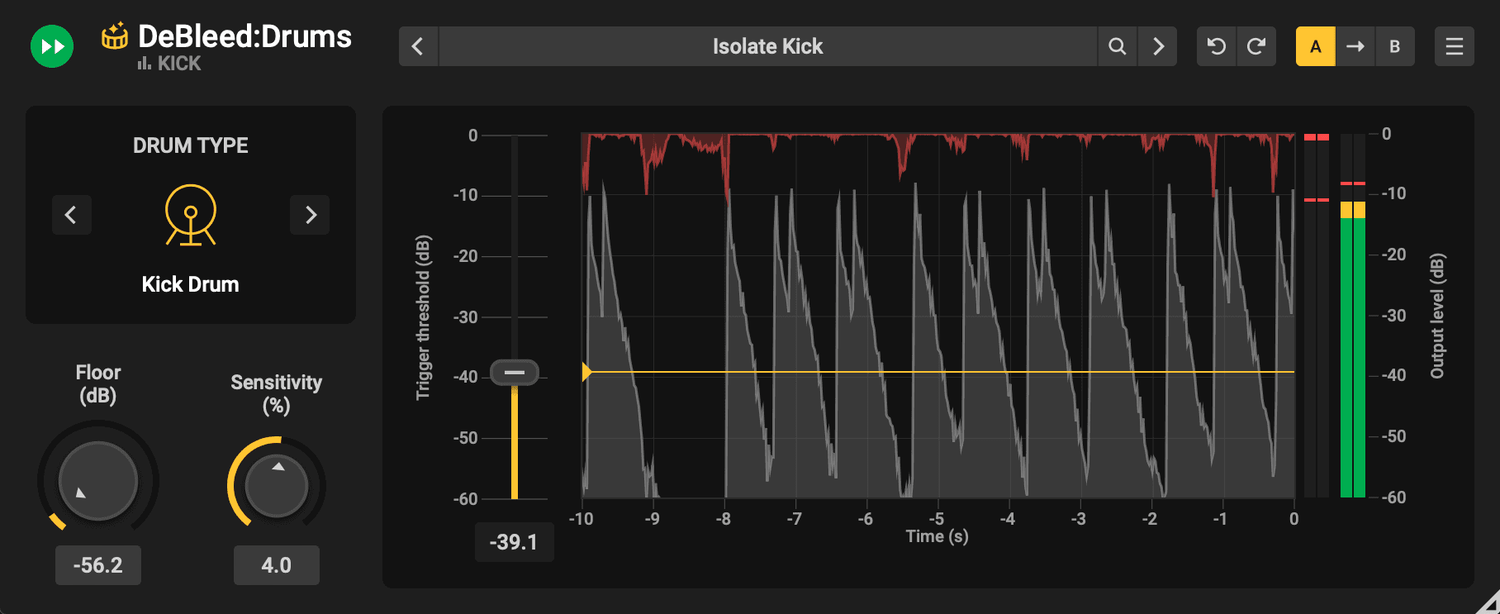
Task: Click the Floor knob
Action: (98, 481)
